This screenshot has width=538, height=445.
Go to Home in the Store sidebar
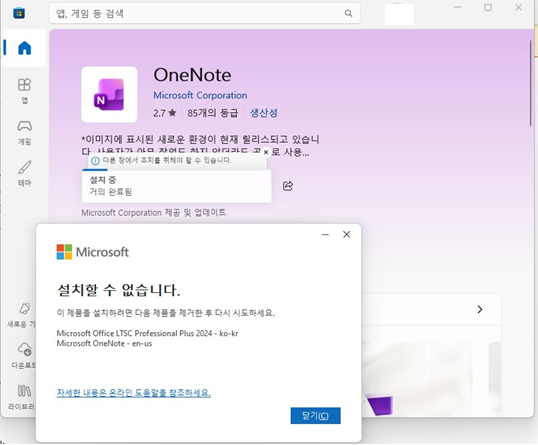(24, 48)
